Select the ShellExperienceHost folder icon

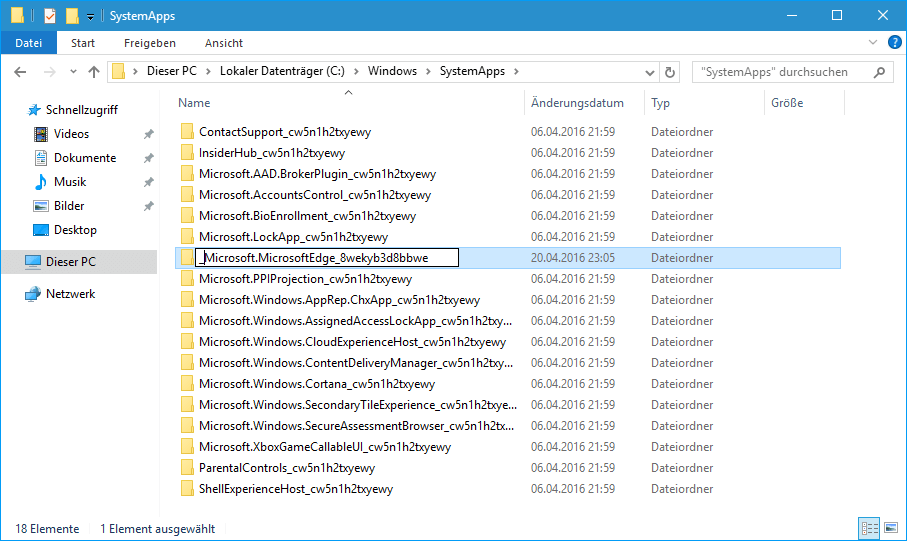(x=187, y=489)
